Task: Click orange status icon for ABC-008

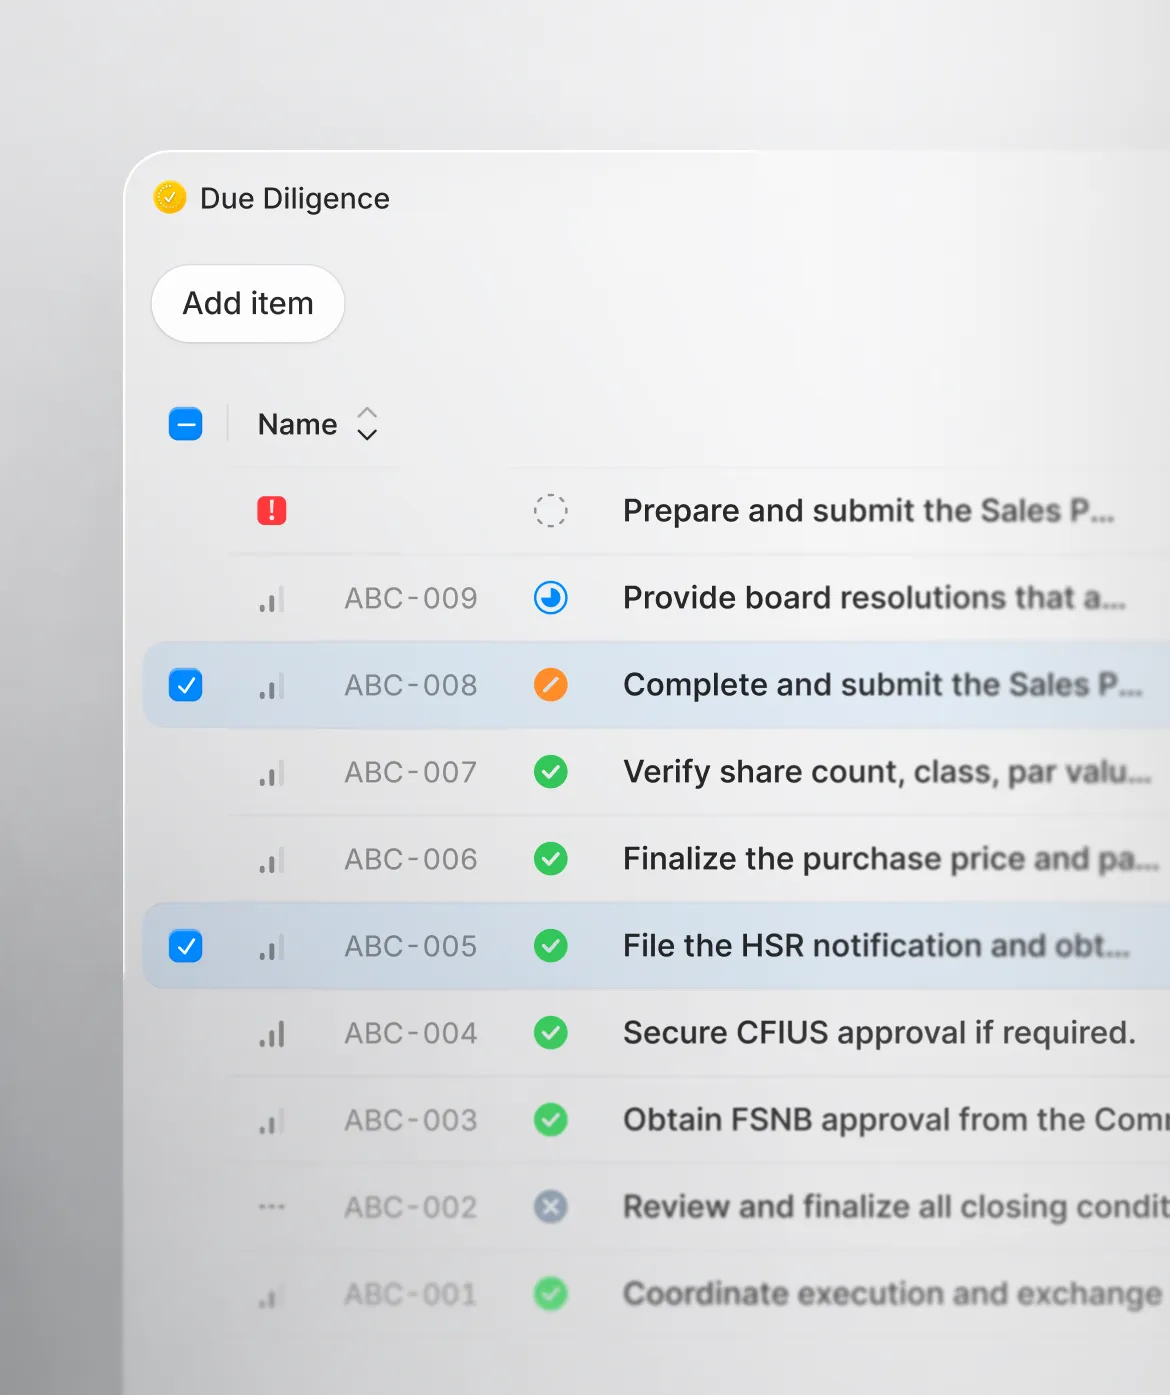Action: (551, 685)
